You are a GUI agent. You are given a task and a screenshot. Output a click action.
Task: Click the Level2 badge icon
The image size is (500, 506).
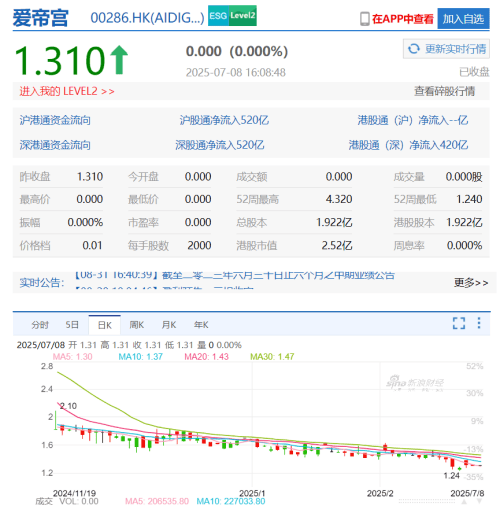click(243, 16)
